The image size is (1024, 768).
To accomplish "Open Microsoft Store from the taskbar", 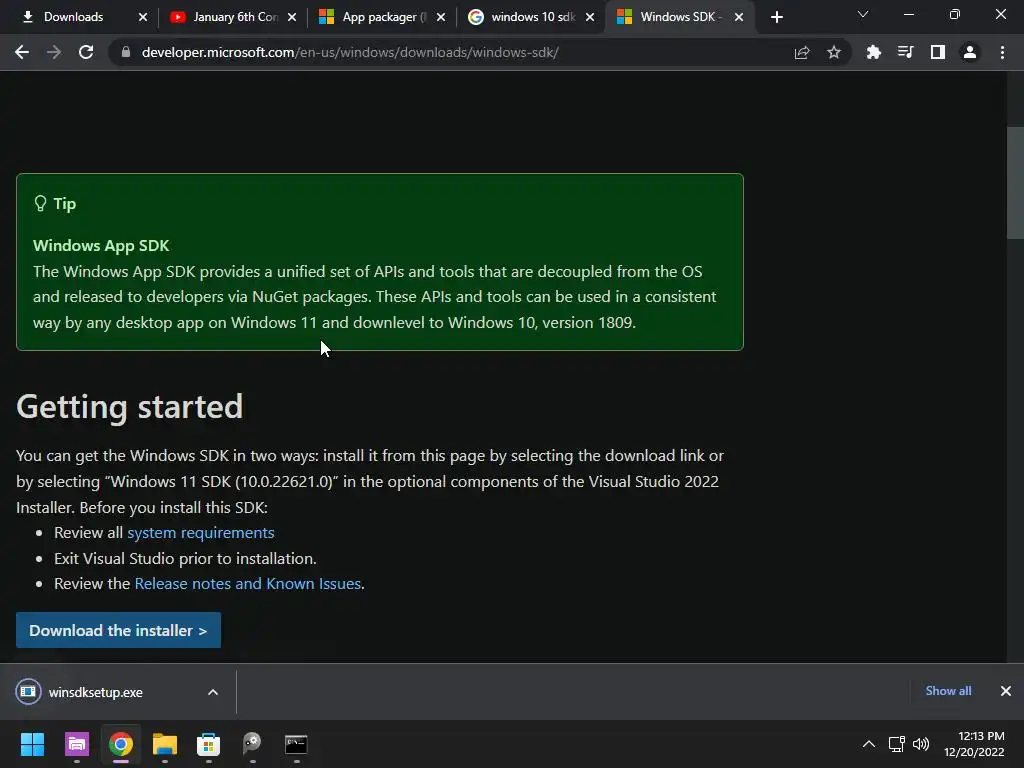I will click(208, 744).
